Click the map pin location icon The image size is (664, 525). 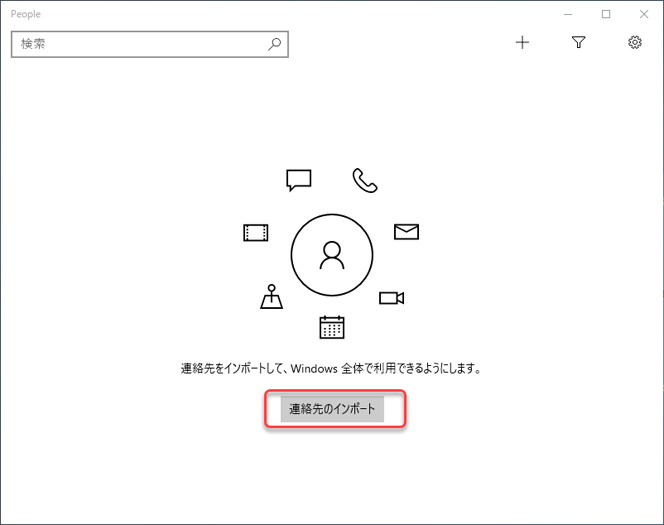pyautogui.click(x=271, y=296)
